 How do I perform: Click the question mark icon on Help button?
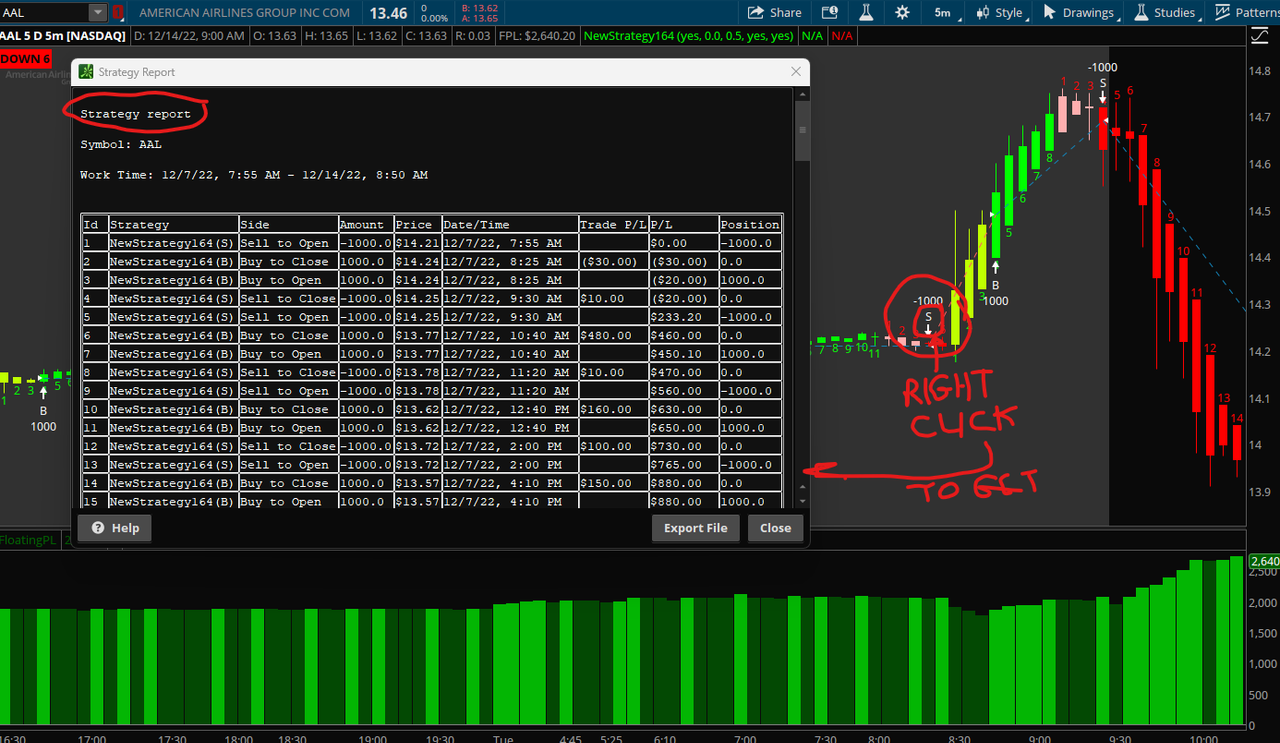tap(96, 528)
